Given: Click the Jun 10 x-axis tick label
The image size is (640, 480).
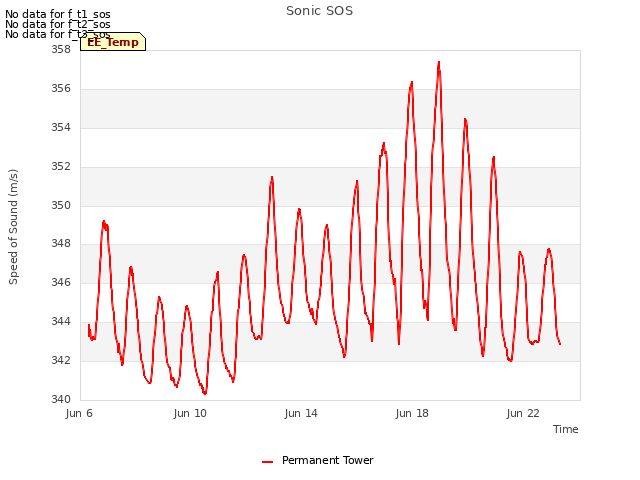Looking at the screenshot, I should [190, 413].
